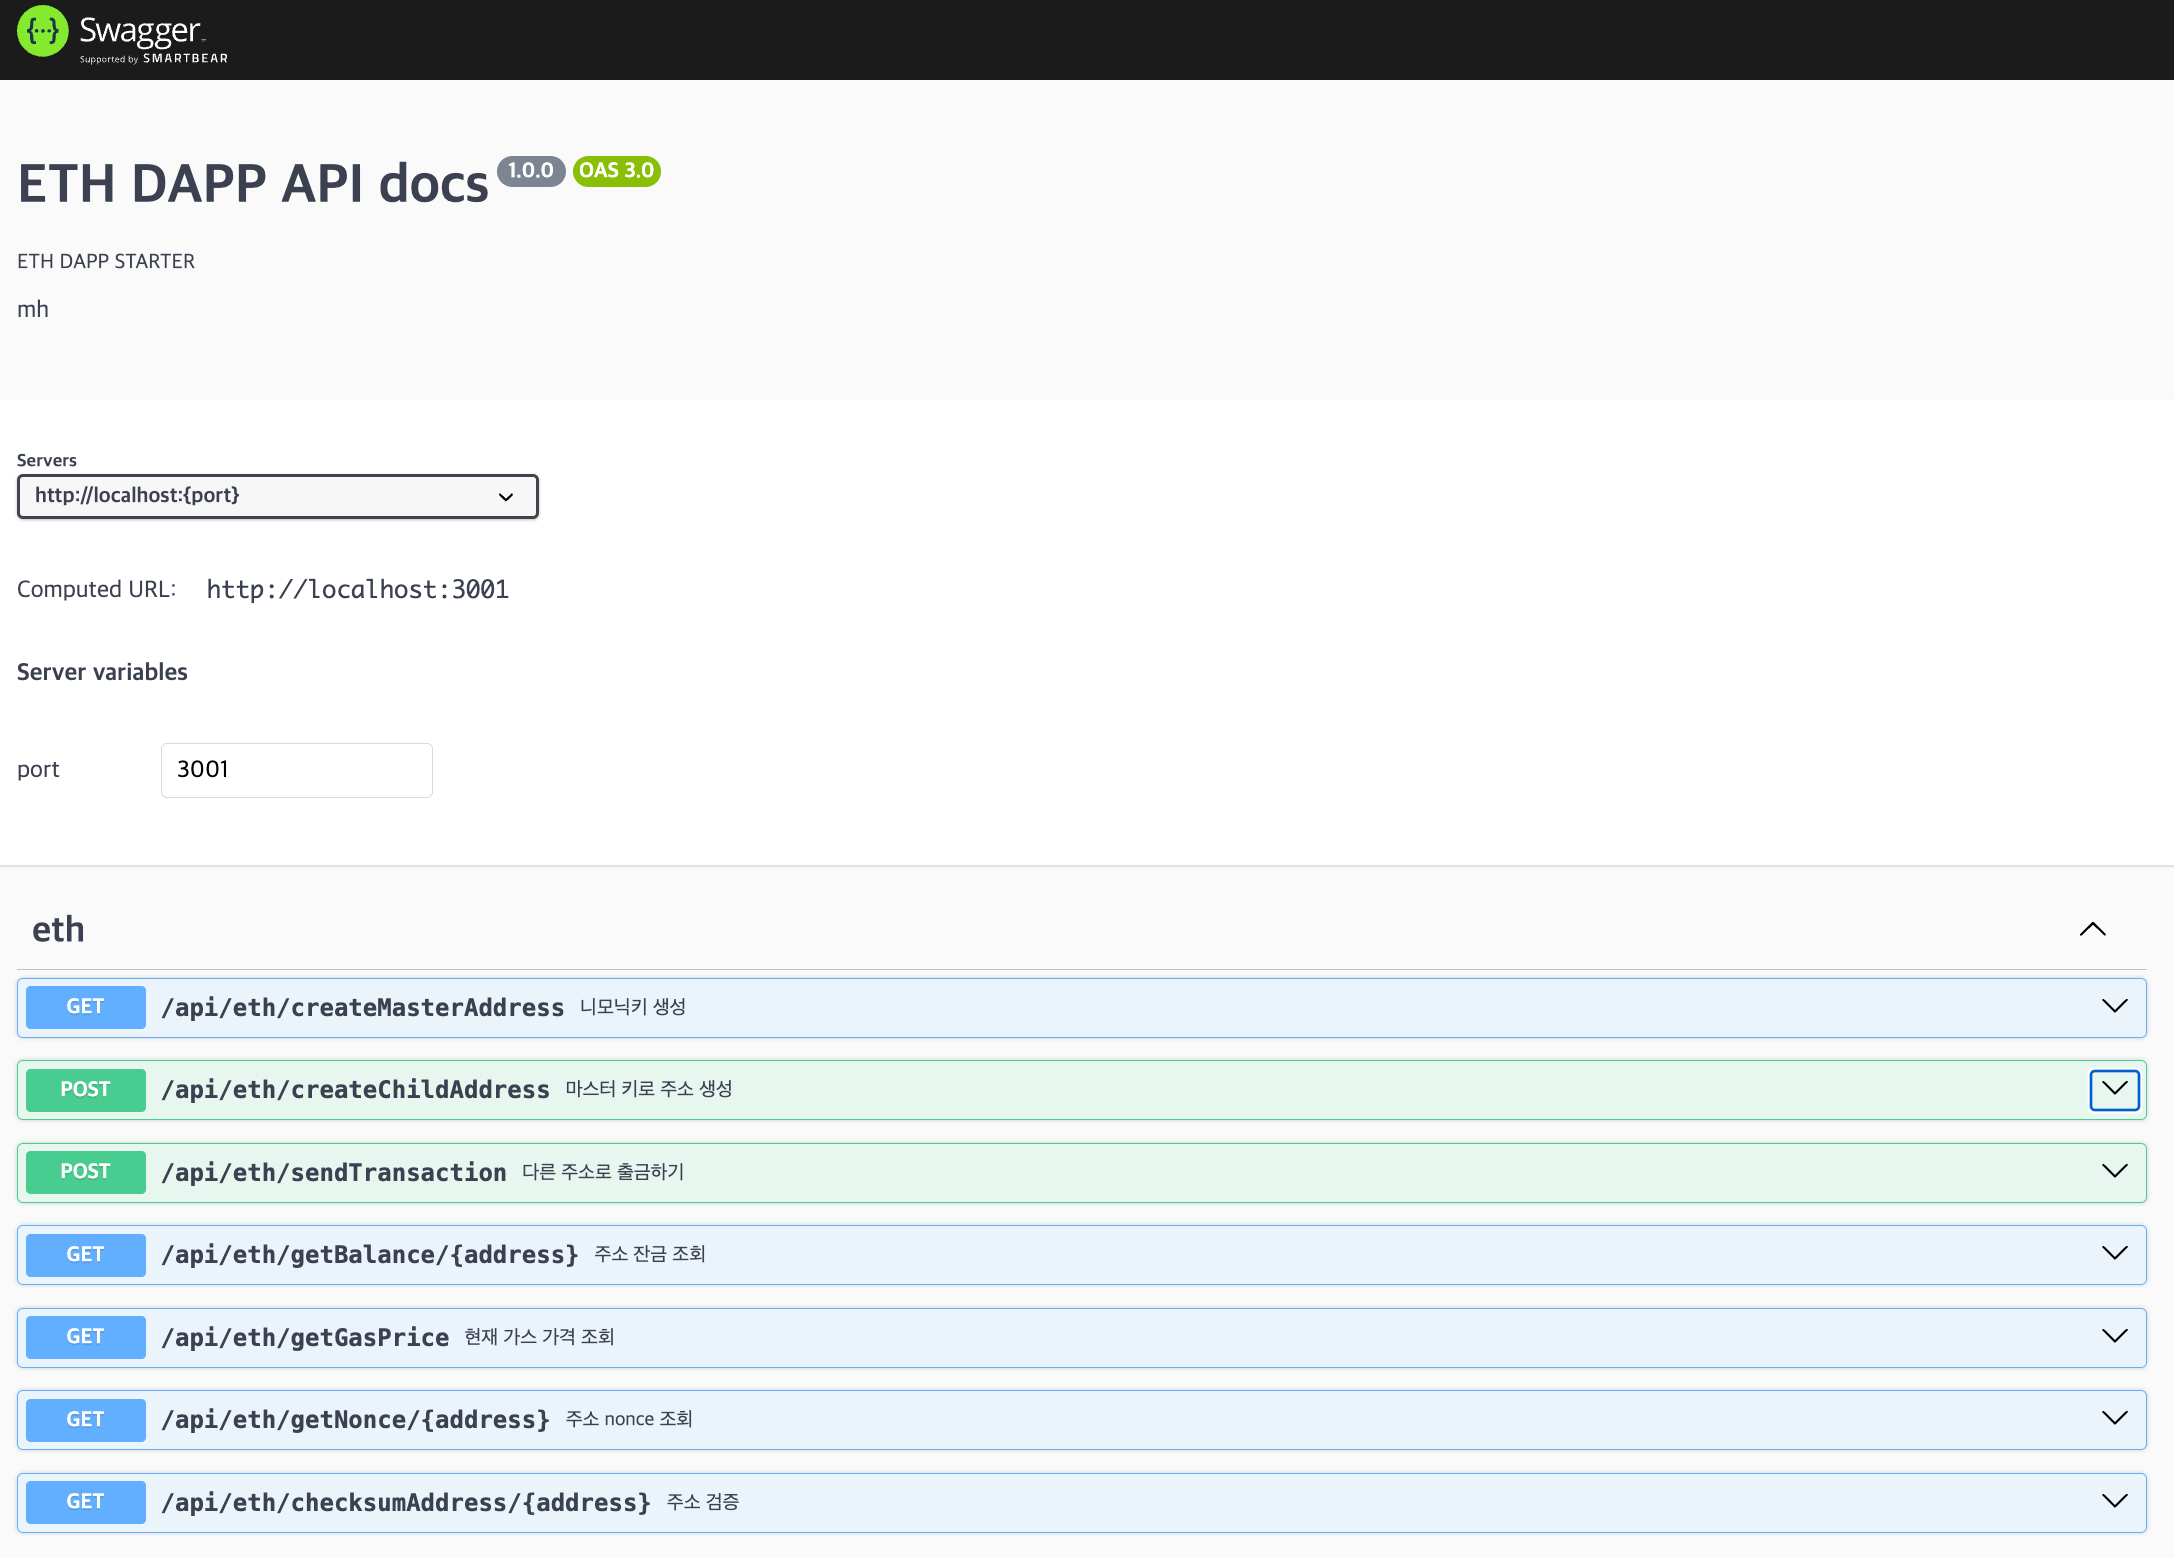Click inside the port value field
The width and height of the screenshot is (2174, 1558).
[x=296, y=770]
